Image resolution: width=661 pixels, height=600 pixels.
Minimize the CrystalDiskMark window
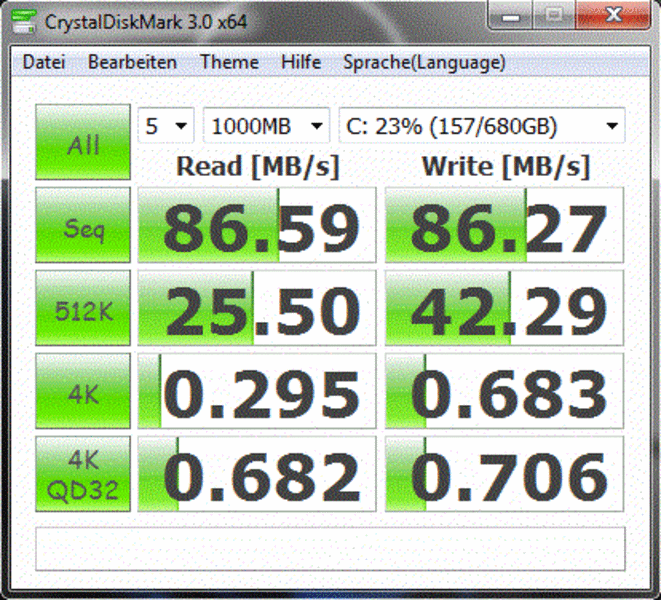[x=511, y=16]
